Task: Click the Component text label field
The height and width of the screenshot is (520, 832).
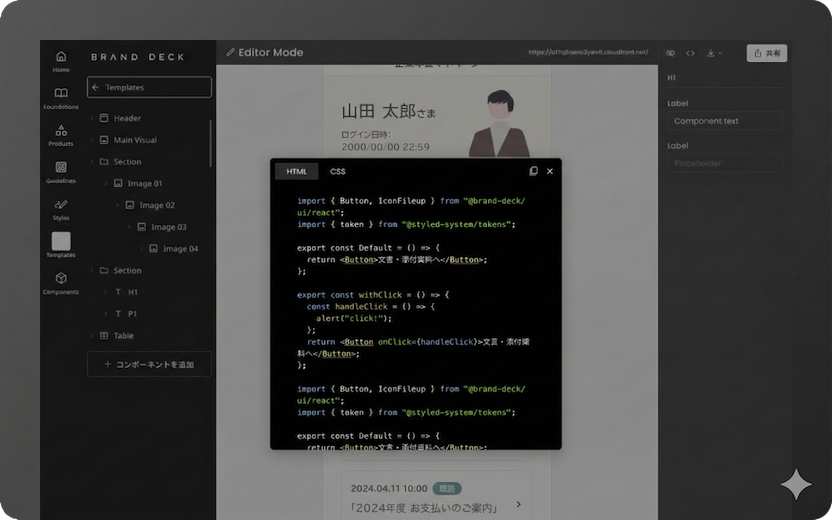Action: tap(725, 121)
